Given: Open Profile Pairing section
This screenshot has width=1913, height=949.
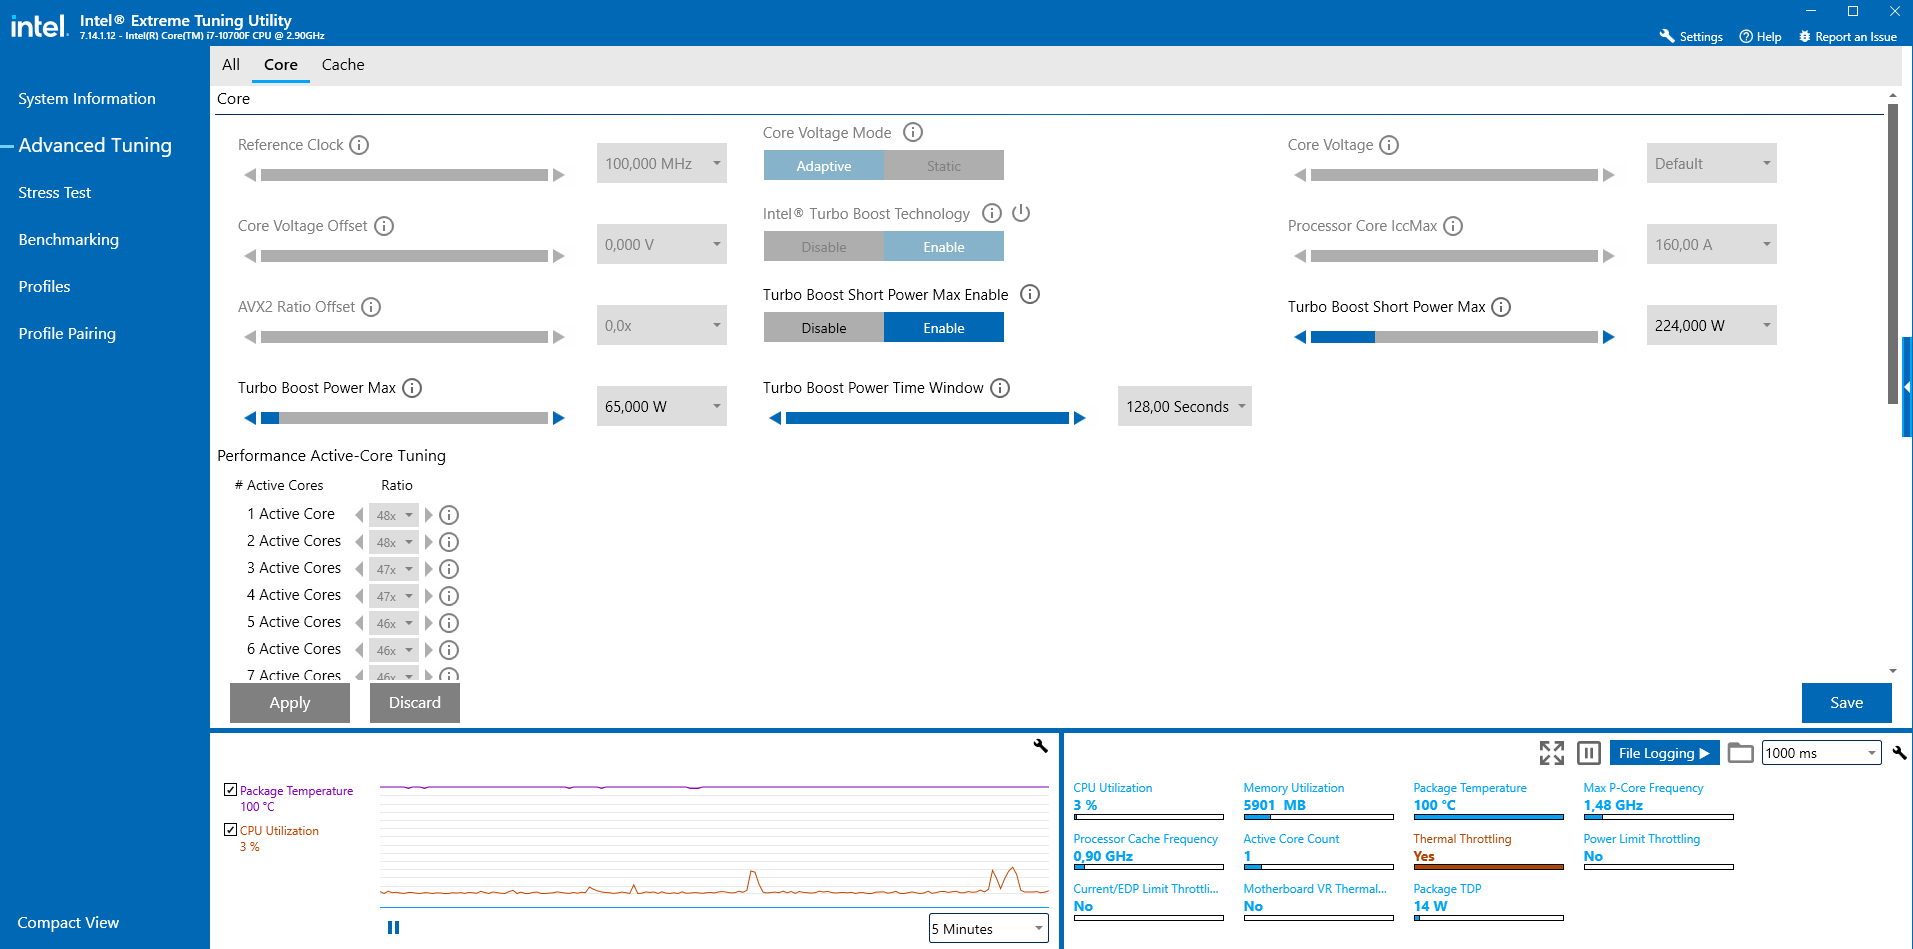Looking at the screenshot, I should pyautogui.click(x=67, y=334).
